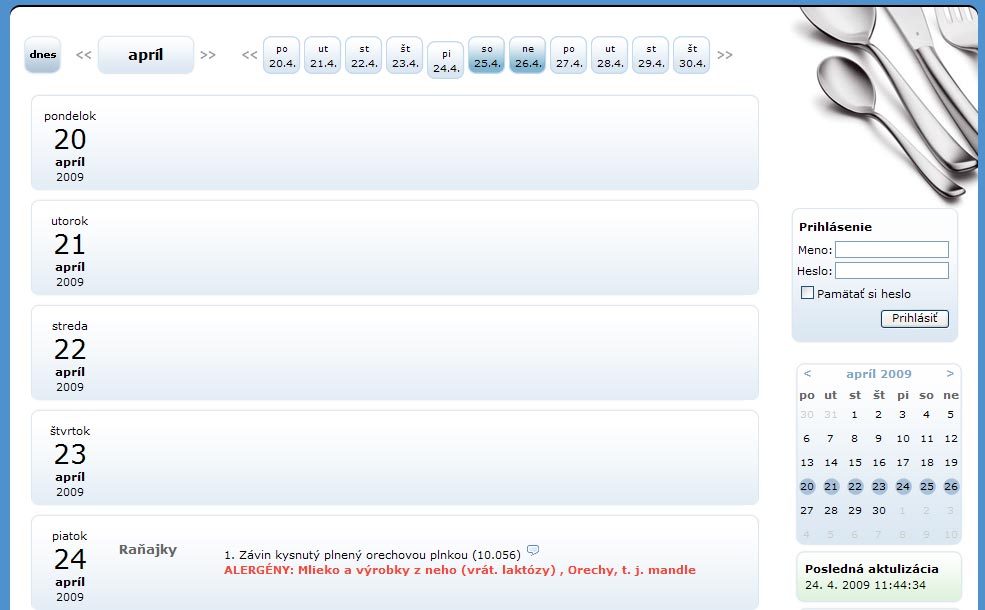This screenshot has height=610, width=985.
Task: Show previous days using left day-strip arrows
Action: coord(250,55)
